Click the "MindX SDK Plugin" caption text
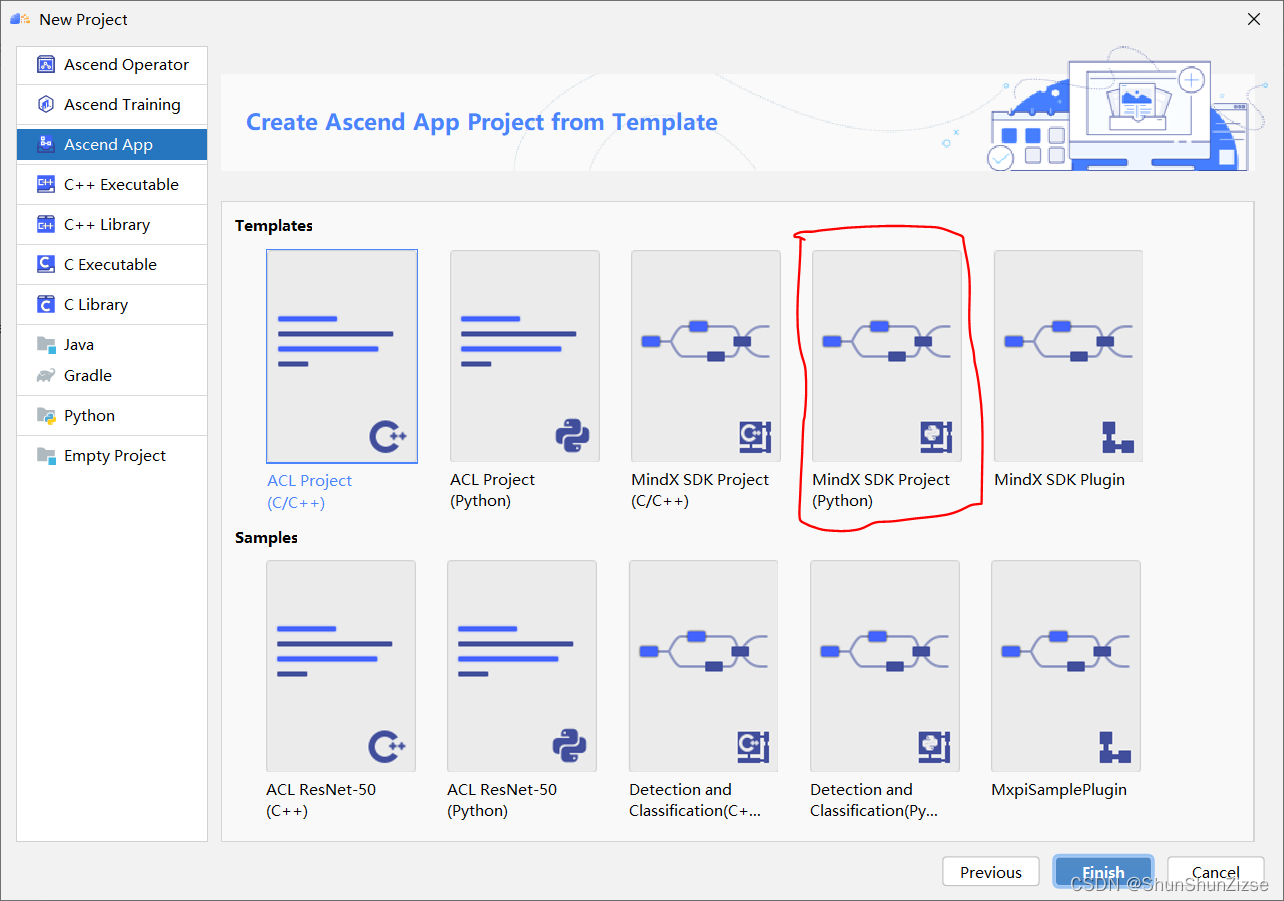 (1059, 480)
